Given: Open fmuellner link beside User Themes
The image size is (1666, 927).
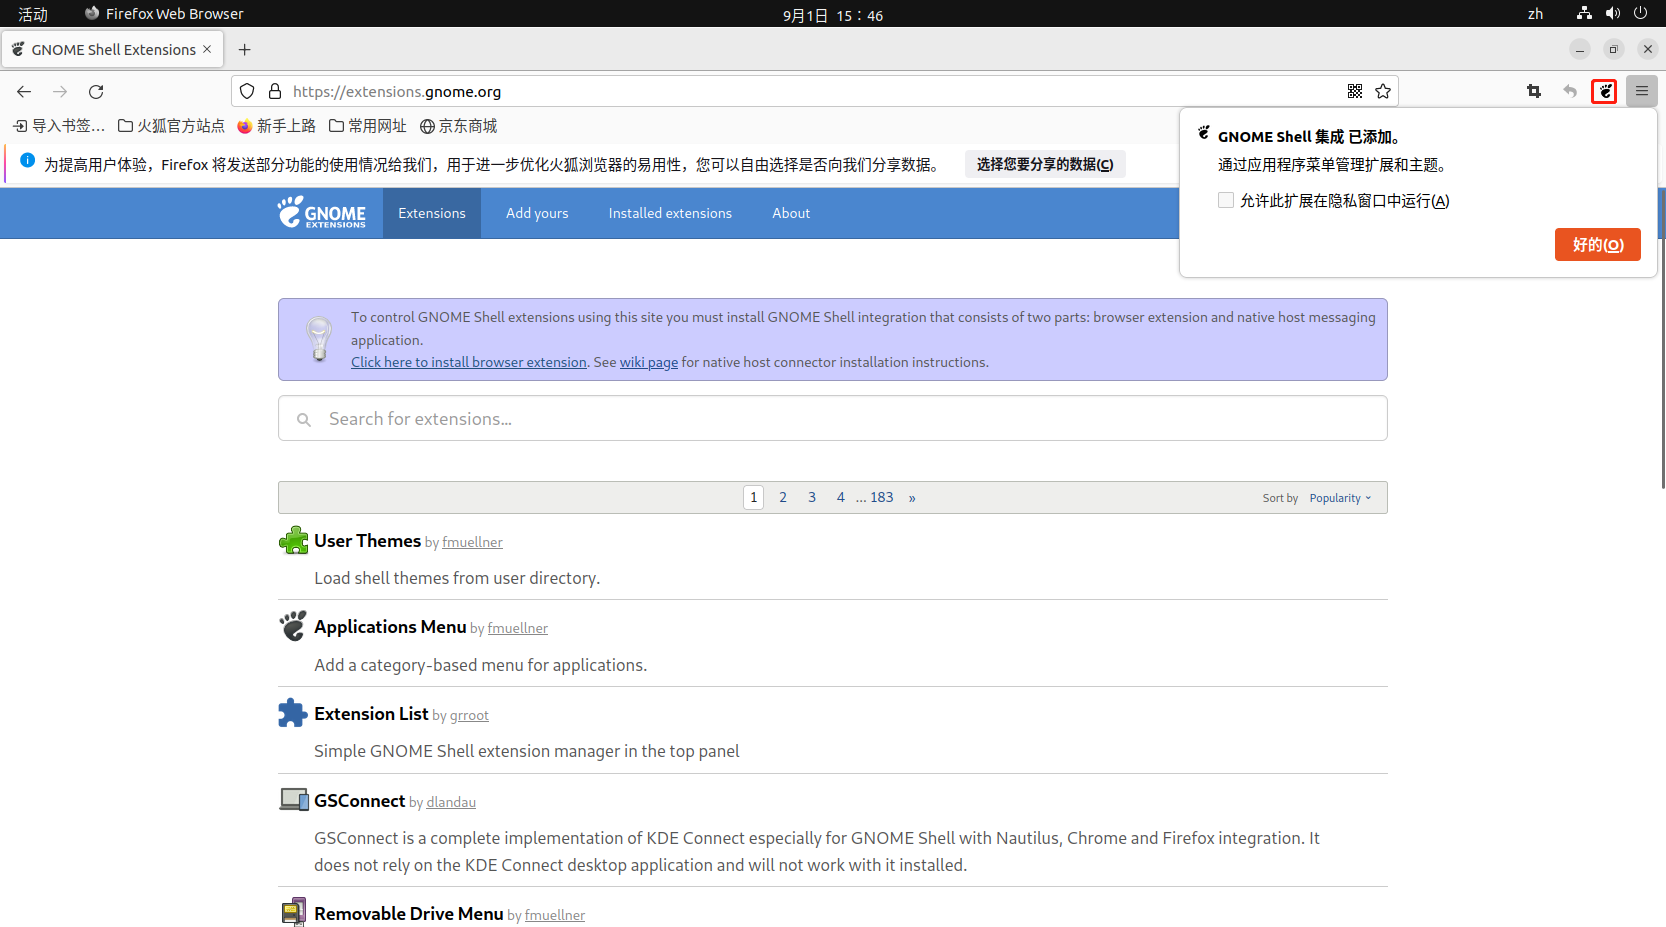Looking at the screenshot, I should click(472, 542).
